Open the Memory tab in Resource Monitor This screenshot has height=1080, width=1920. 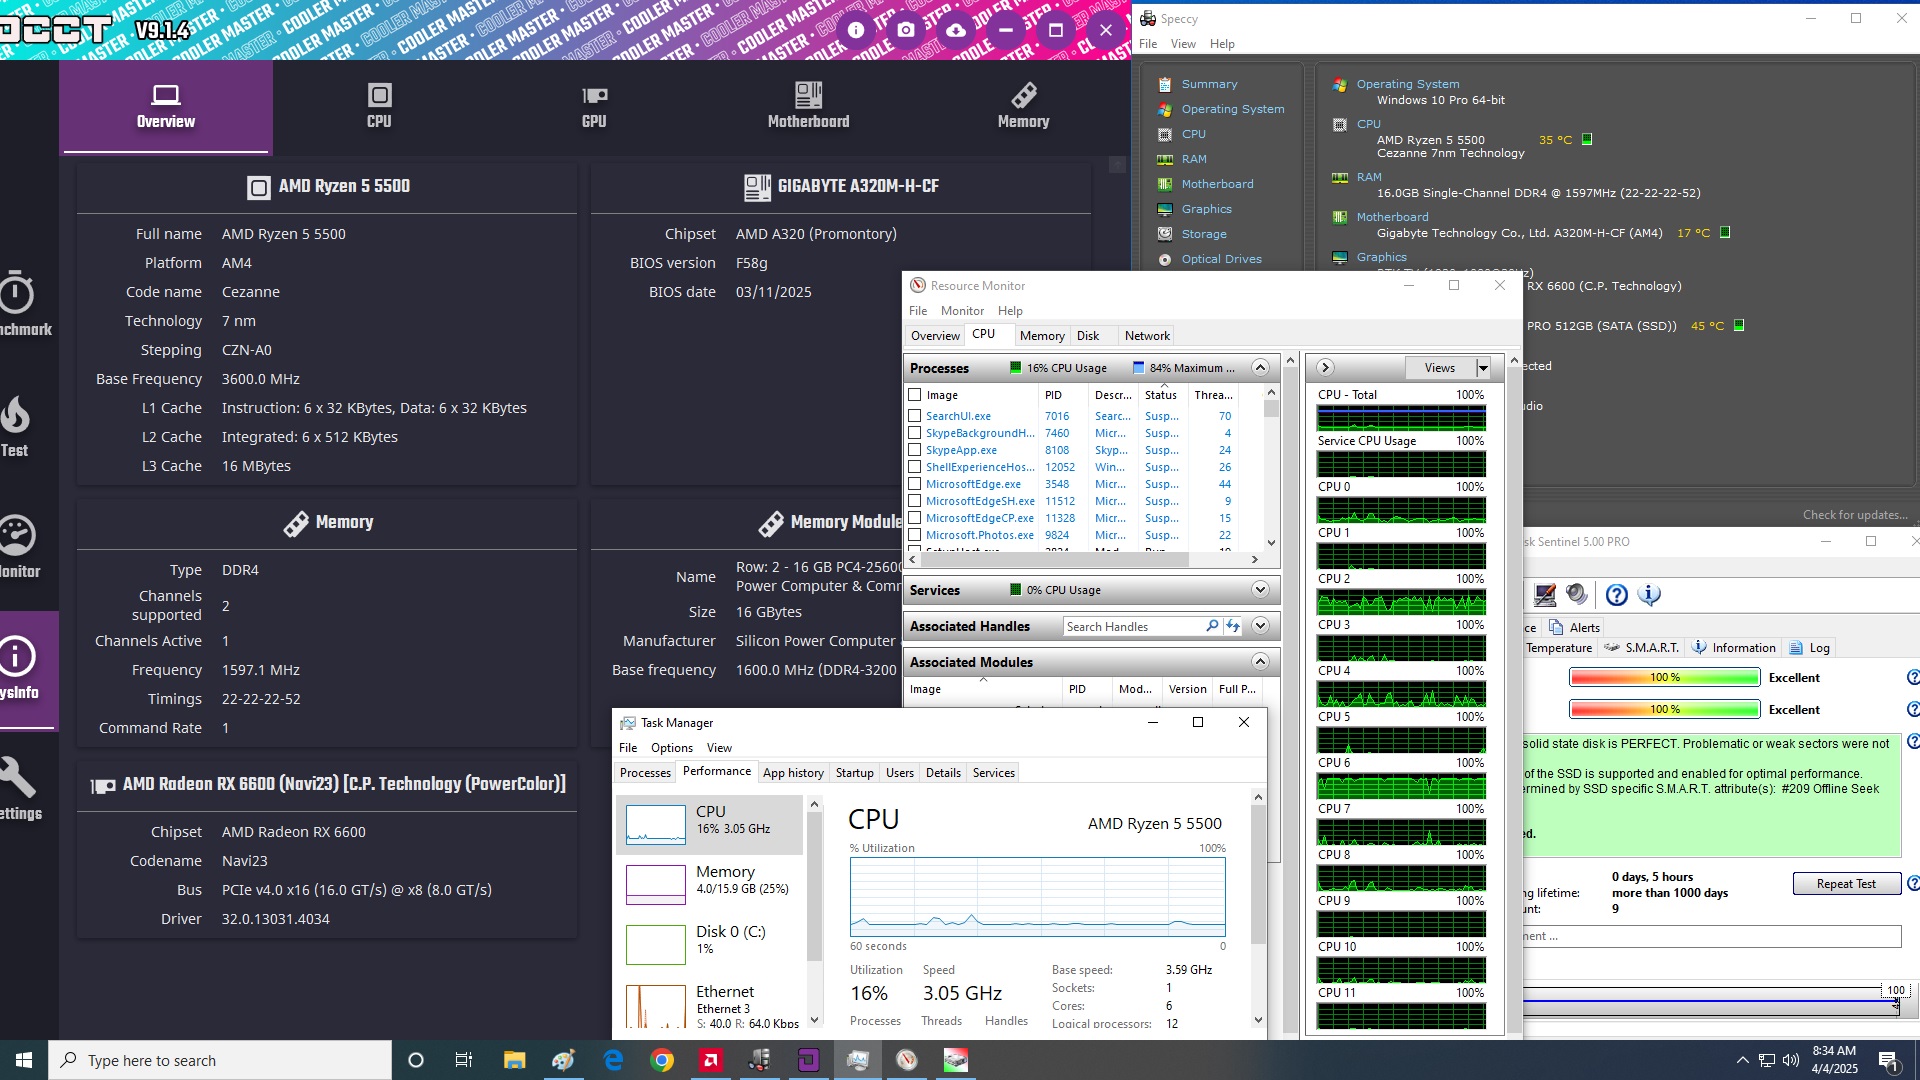1042,336
